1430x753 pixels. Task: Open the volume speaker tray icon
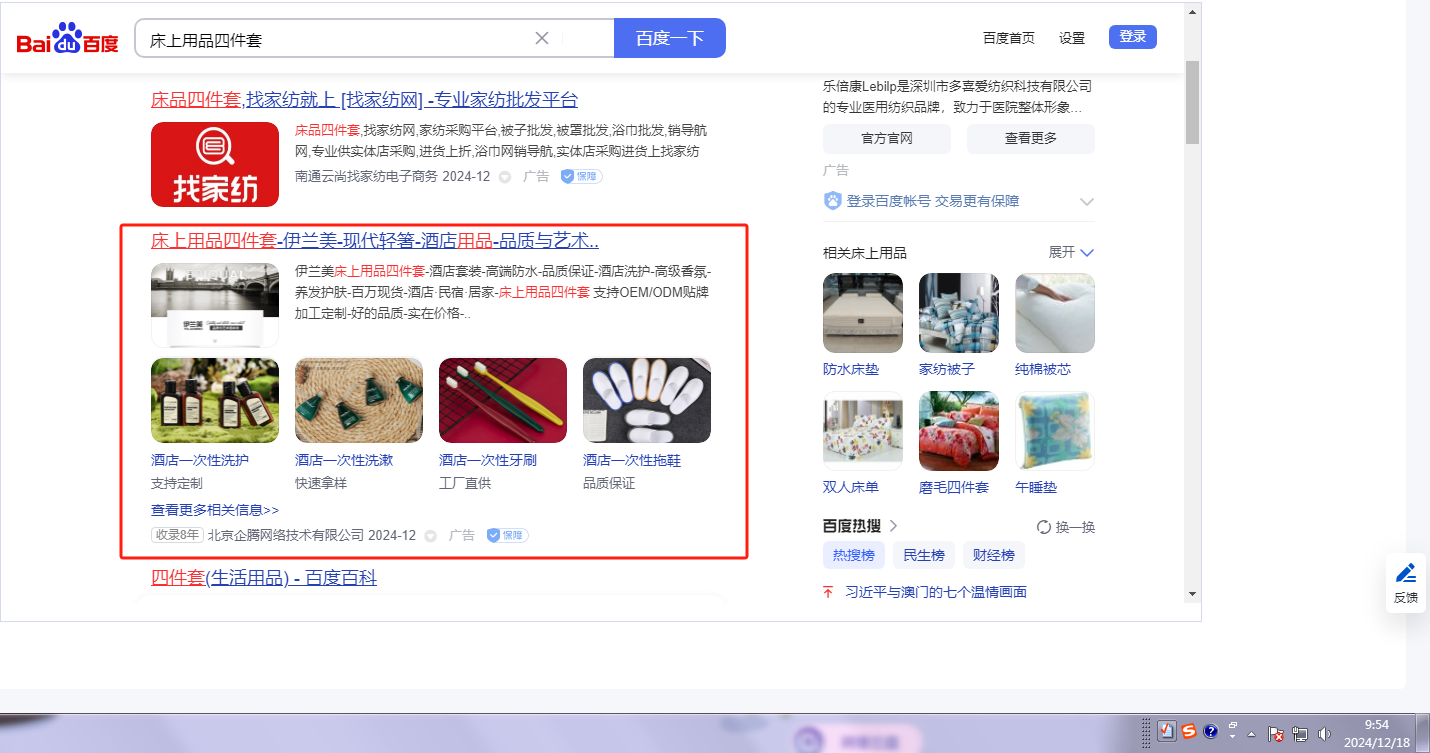pos(1325,733)
